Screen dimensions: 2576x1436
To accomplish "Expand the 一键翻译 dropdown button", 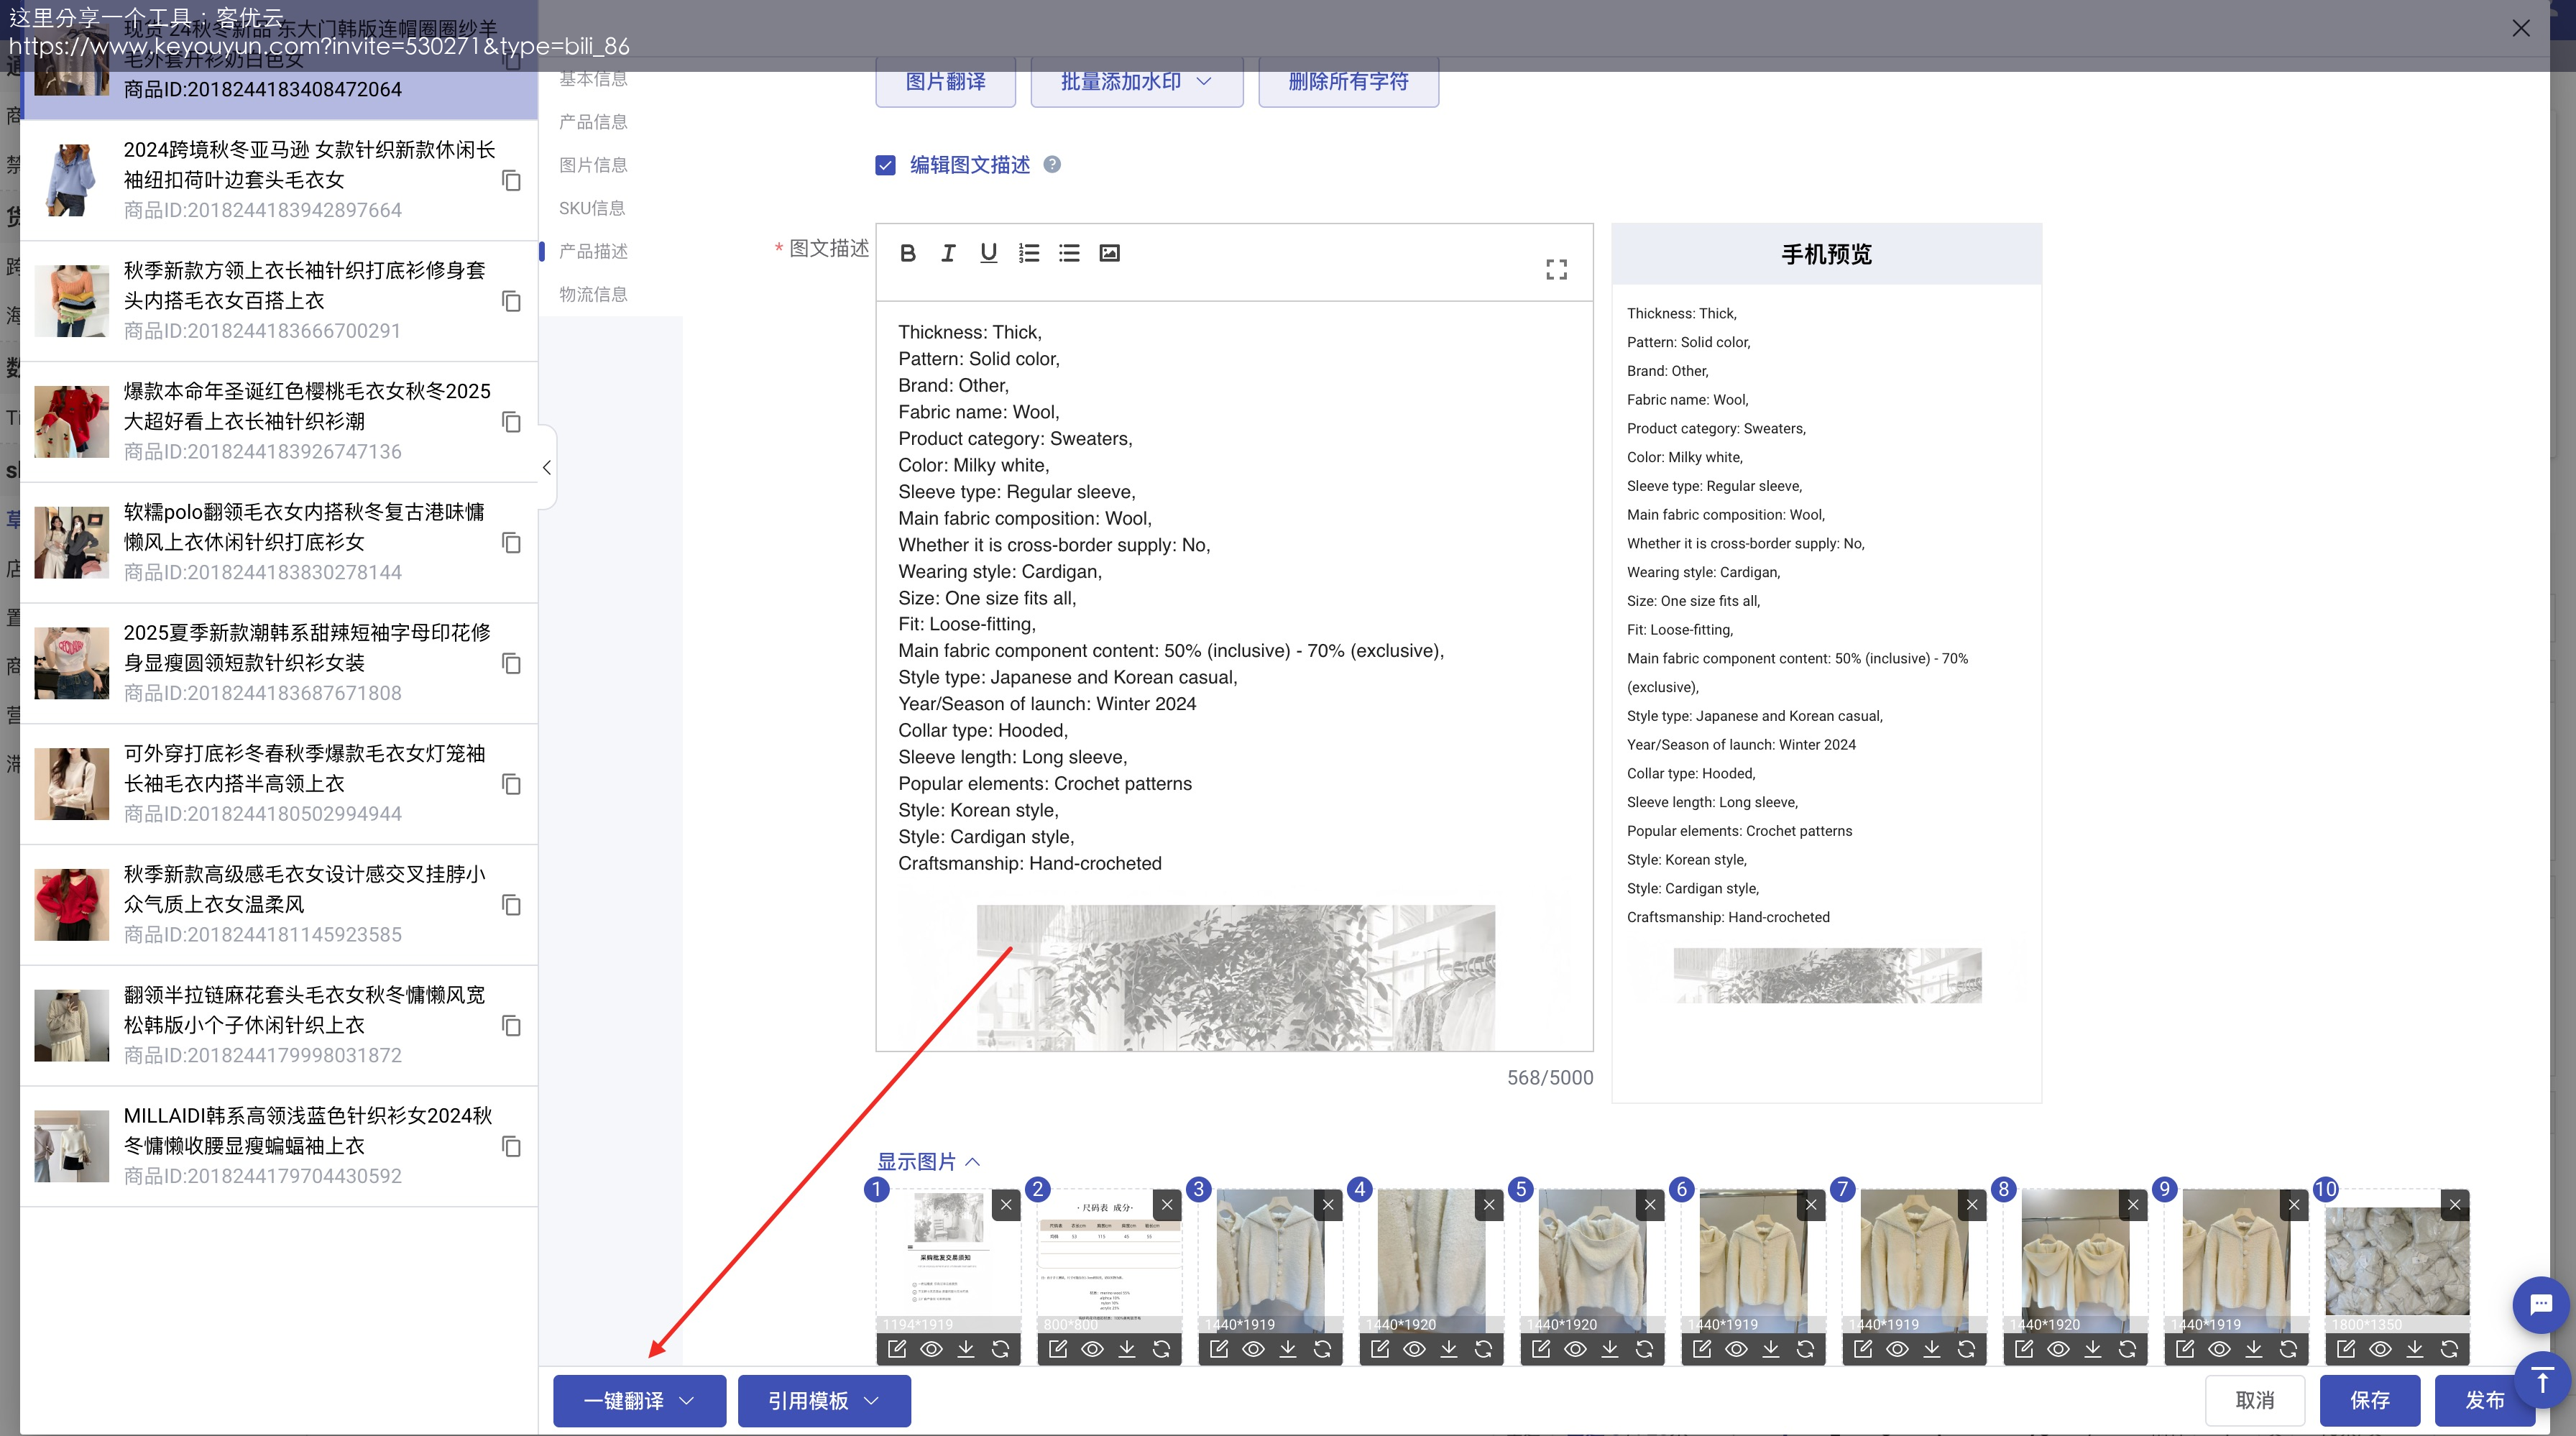I will [639, 1400].
